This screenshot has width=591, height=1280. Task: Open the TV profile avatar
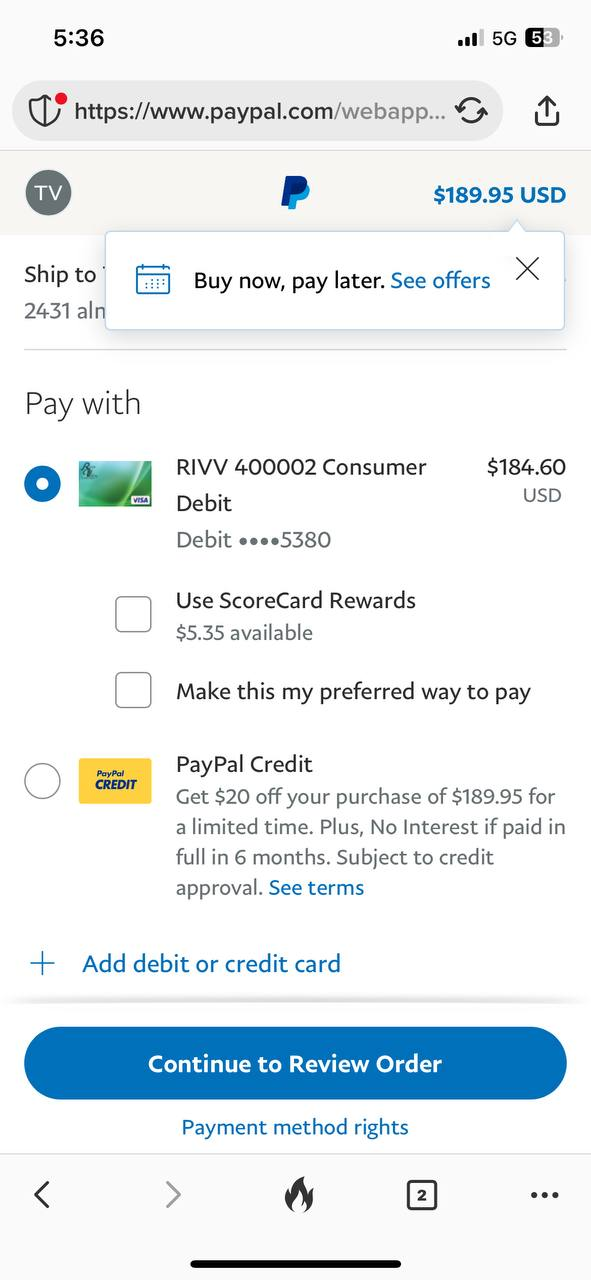[x=48, y=193]
